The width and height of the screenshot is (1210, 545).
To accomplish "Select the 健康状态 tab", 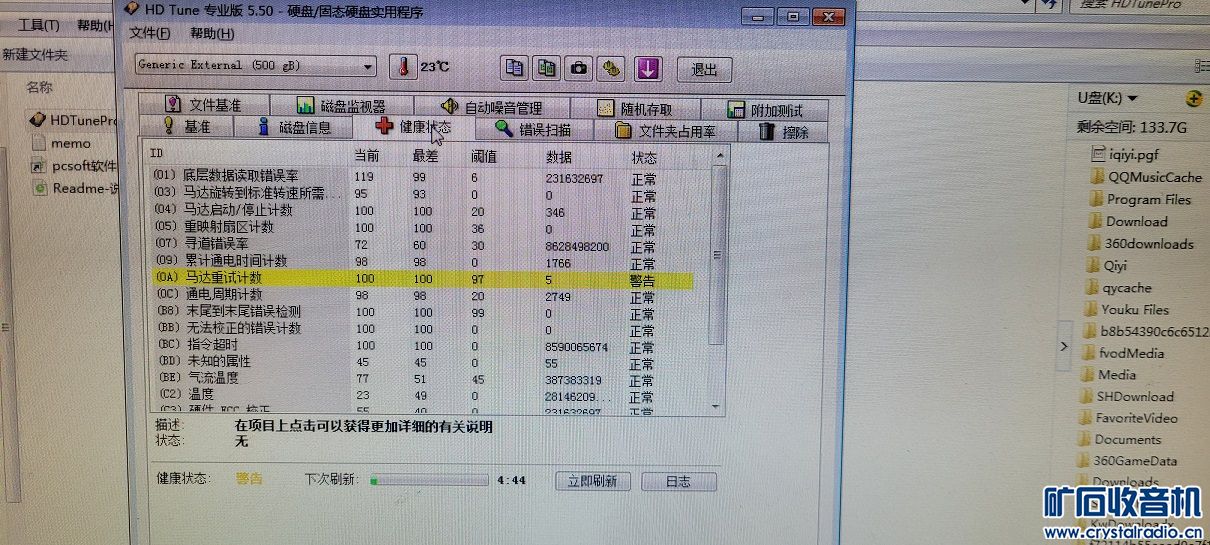I will [413, 128].
